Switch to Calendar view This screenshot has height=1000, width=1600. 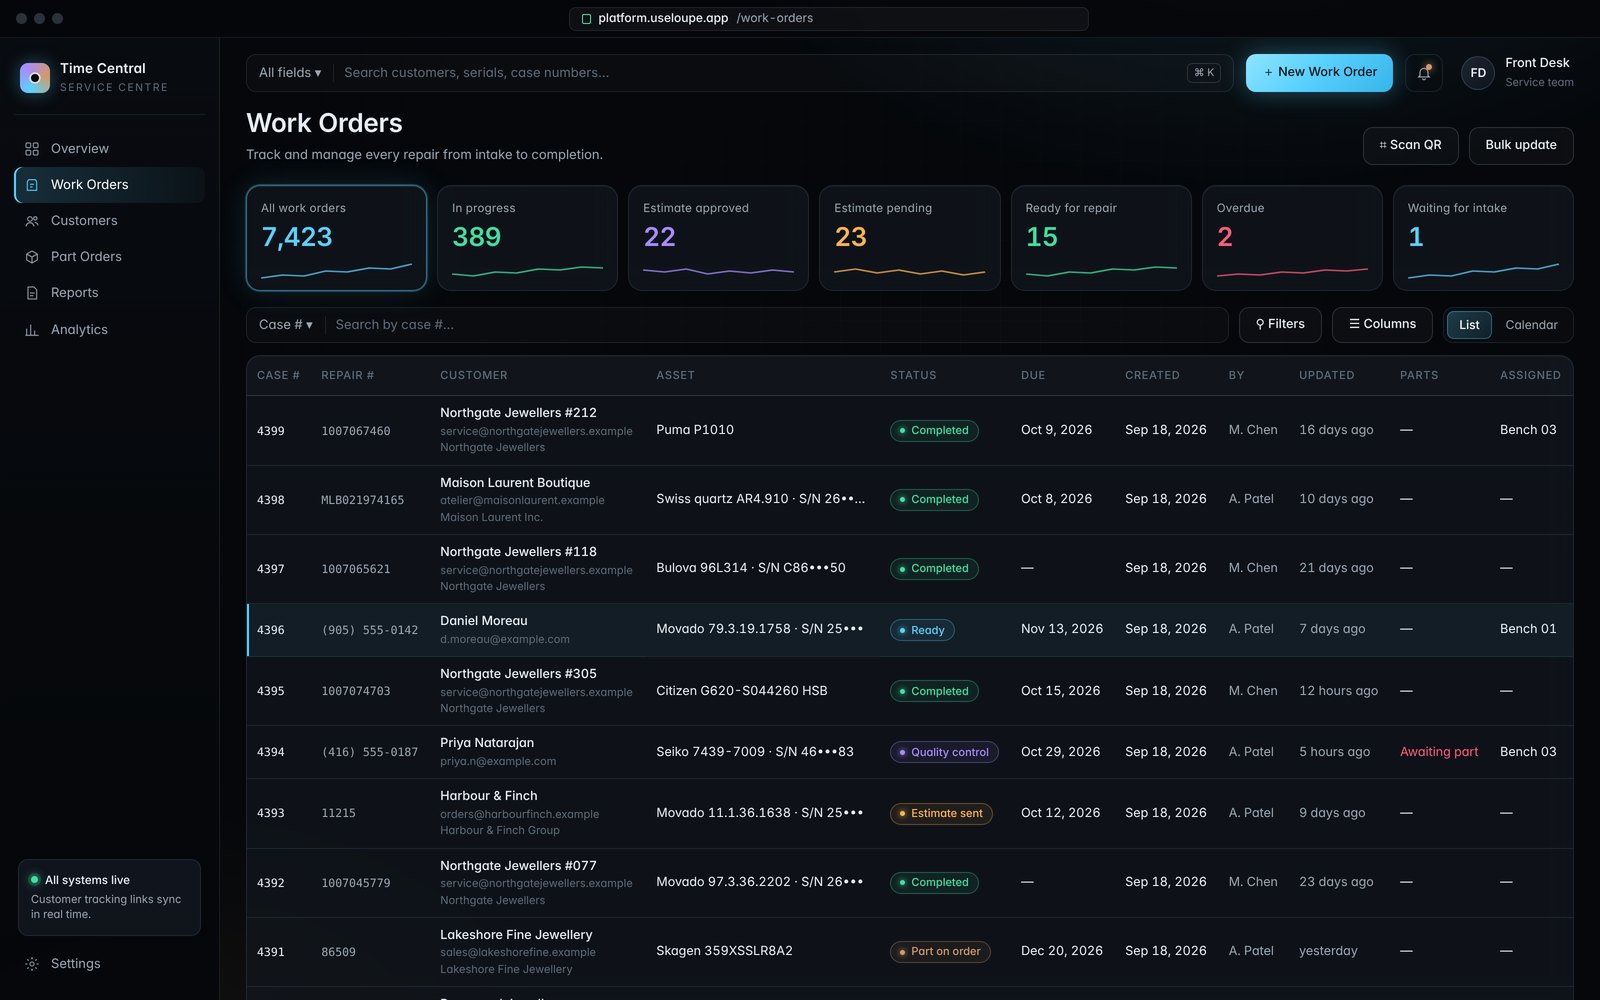click(1531, 325)
